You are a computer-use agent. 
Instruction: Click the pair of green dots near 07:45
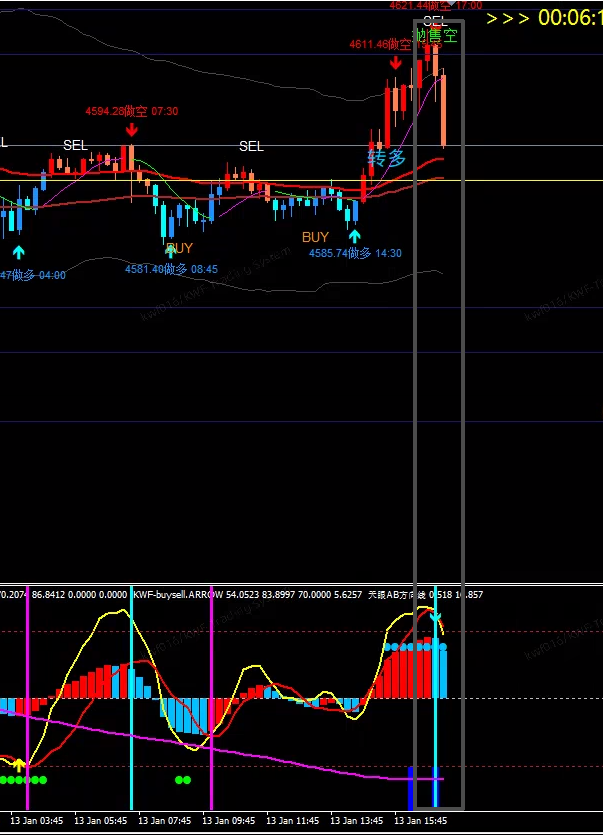tap(183, 780)
